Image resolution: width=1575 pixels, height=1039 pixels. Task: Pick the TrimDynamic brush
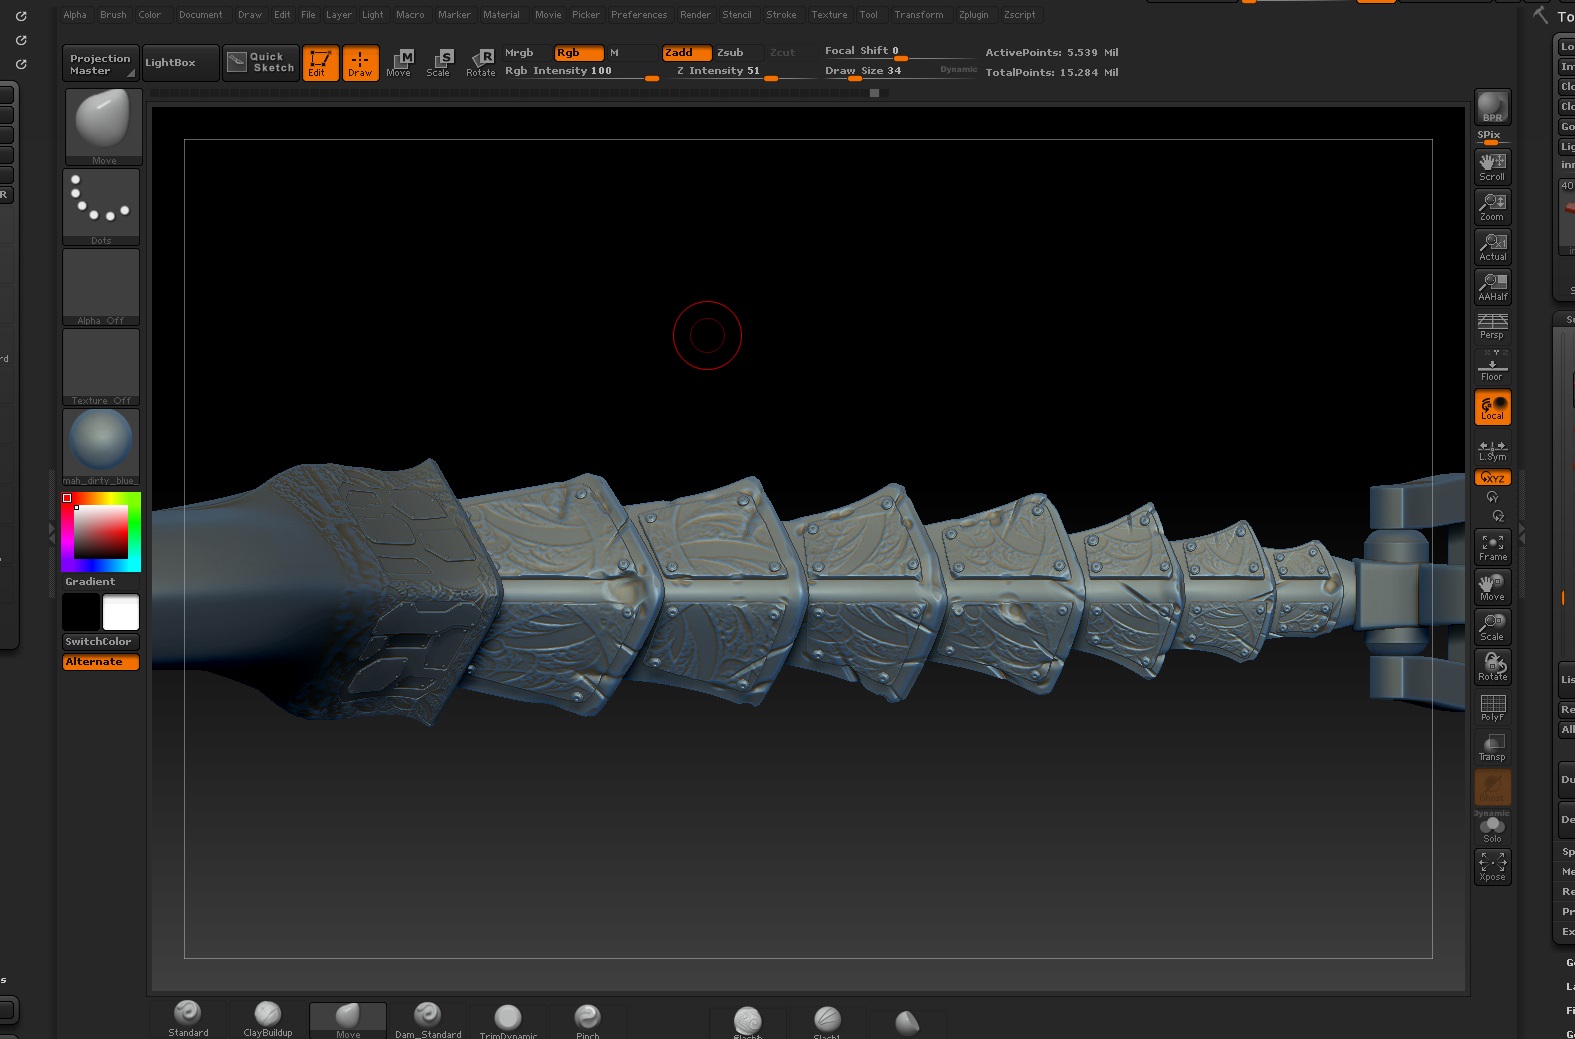(x=508, y=1020)
